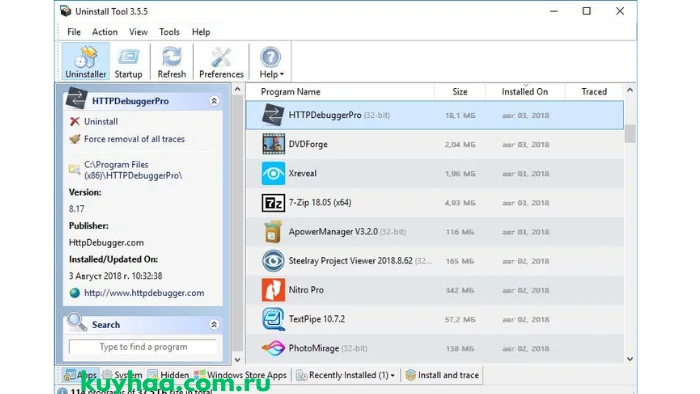This screenshot has width=700, height=394.
Task: Click the HTTPDebuggerPro icon in list
Action: [273, 115]
